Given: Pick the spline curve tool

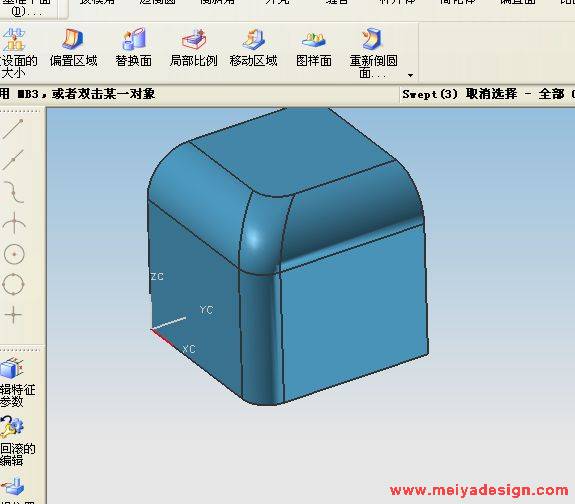Looking at the screenshot, I should click(14, 192).
